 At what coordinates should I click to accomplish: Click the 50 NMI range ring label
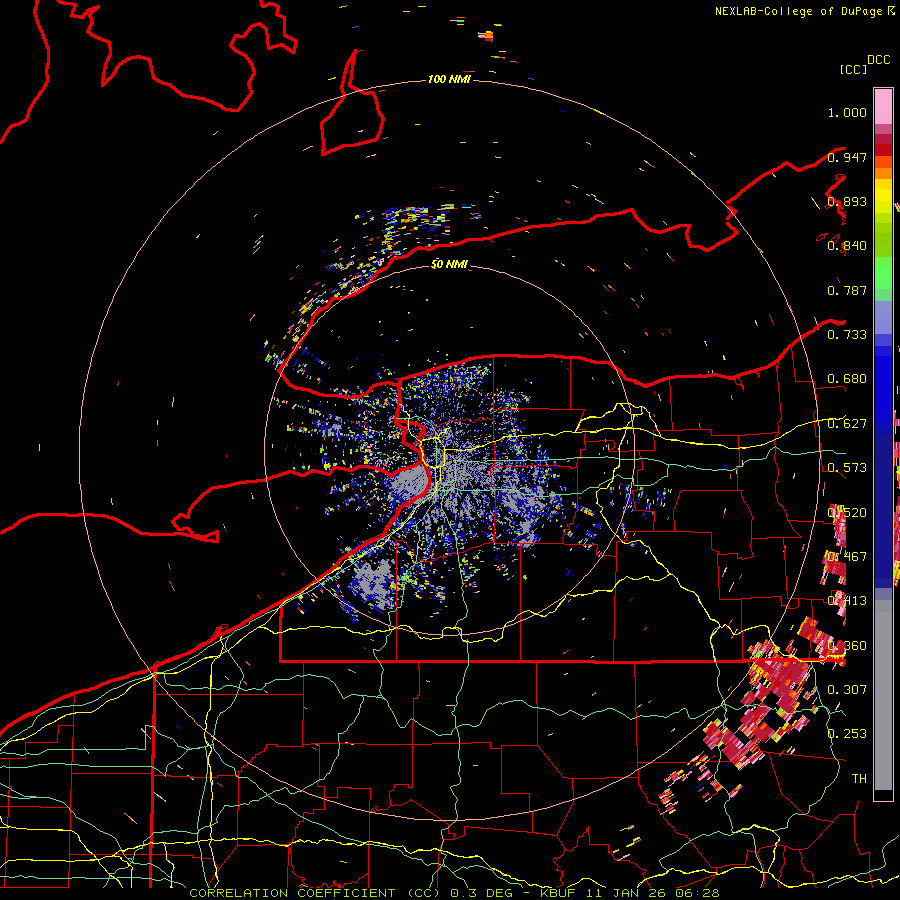point(449,265)
